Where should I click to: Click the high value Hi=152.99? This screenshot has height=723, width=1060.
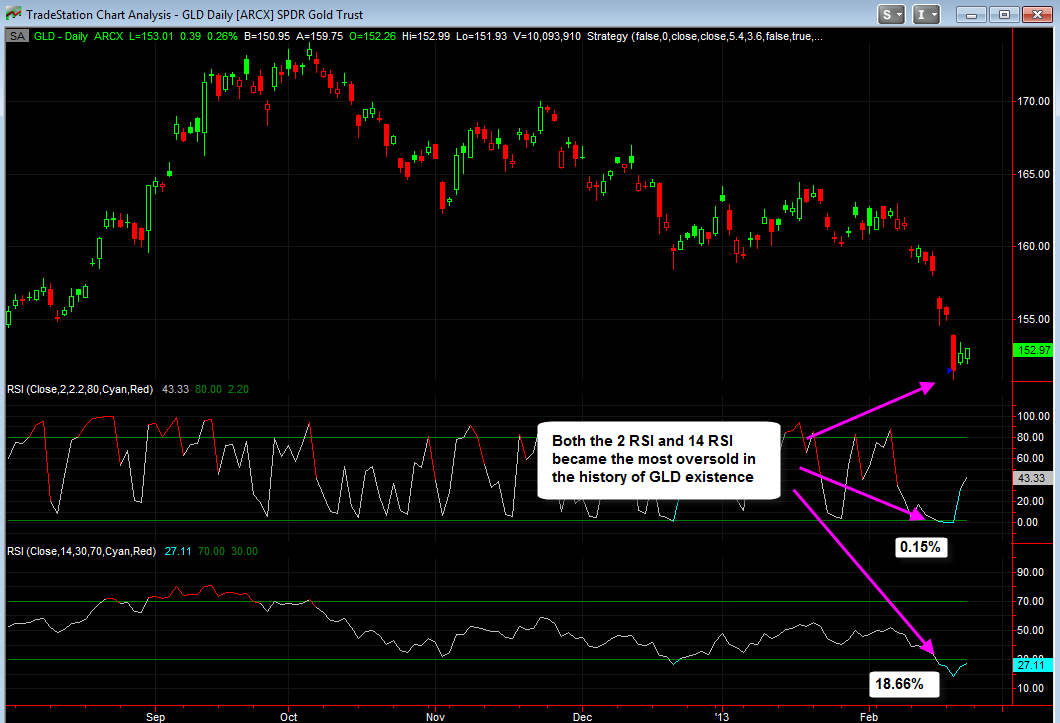tap(426, 37)
